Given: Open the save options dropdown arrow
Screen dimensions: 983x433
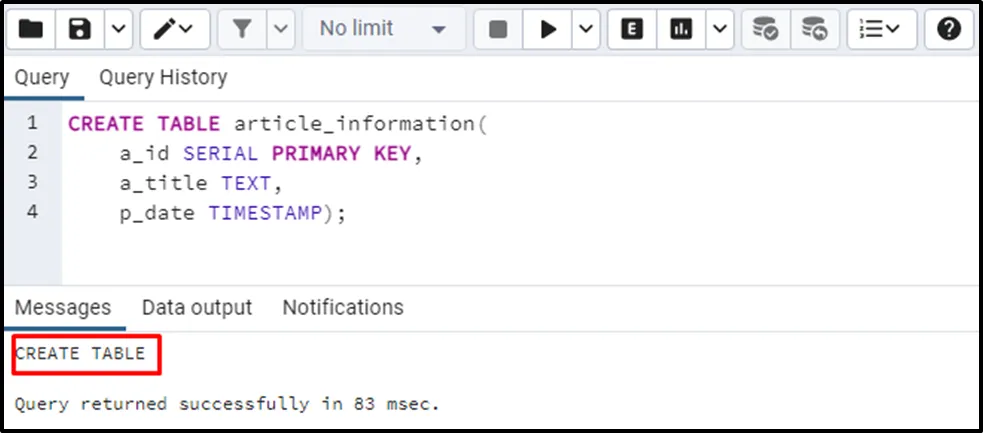Looking at the screenshot, I should [118, 29].
